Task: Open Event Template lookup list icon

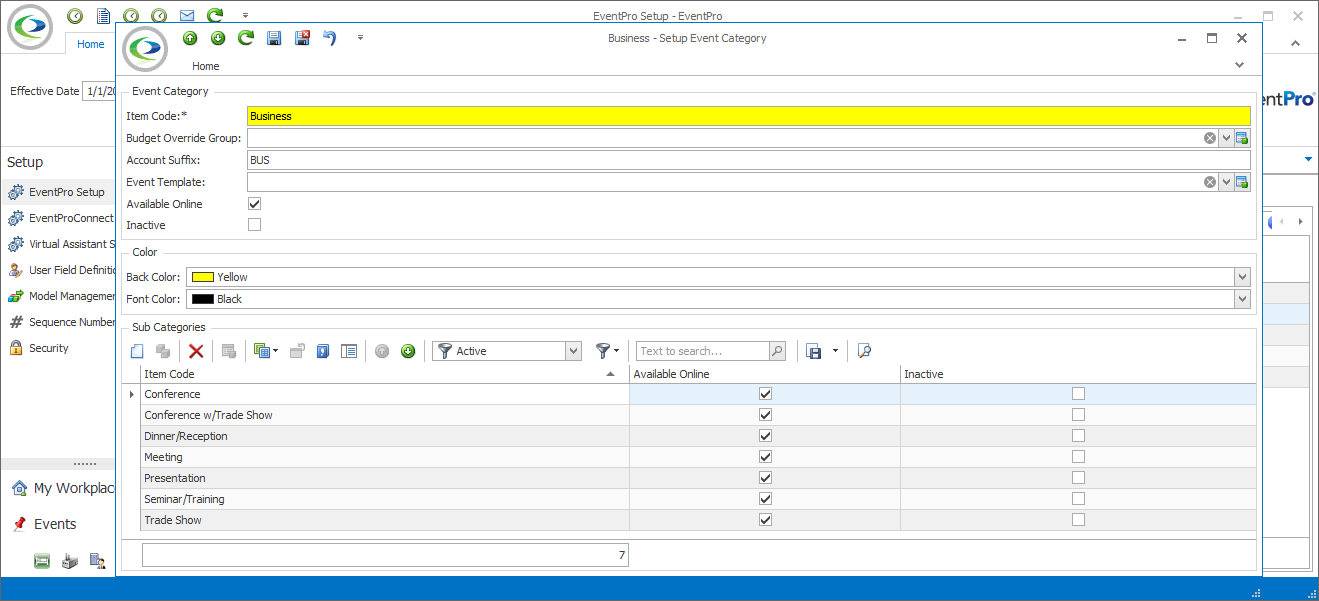Action: [1242, 182]
